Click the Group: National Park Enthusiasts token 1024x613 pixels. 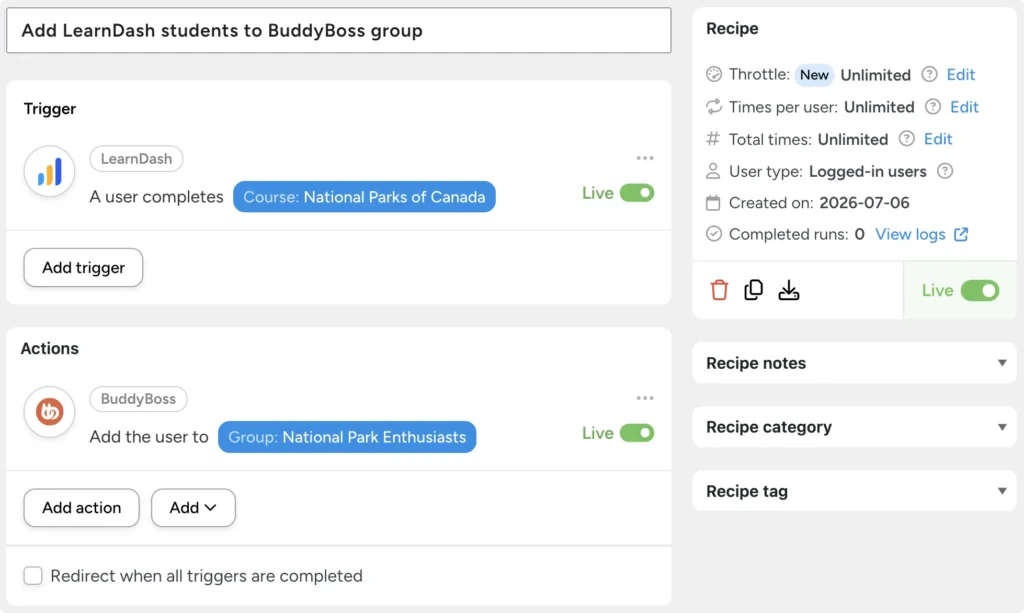[347, 437]
